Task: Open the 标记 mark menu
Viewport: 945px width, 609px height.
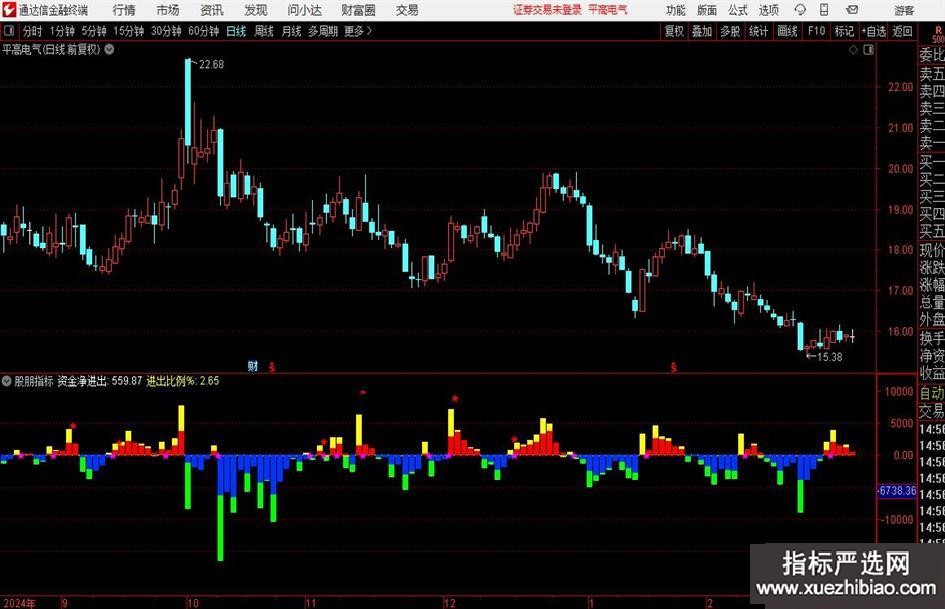Action: click(844, 31)
